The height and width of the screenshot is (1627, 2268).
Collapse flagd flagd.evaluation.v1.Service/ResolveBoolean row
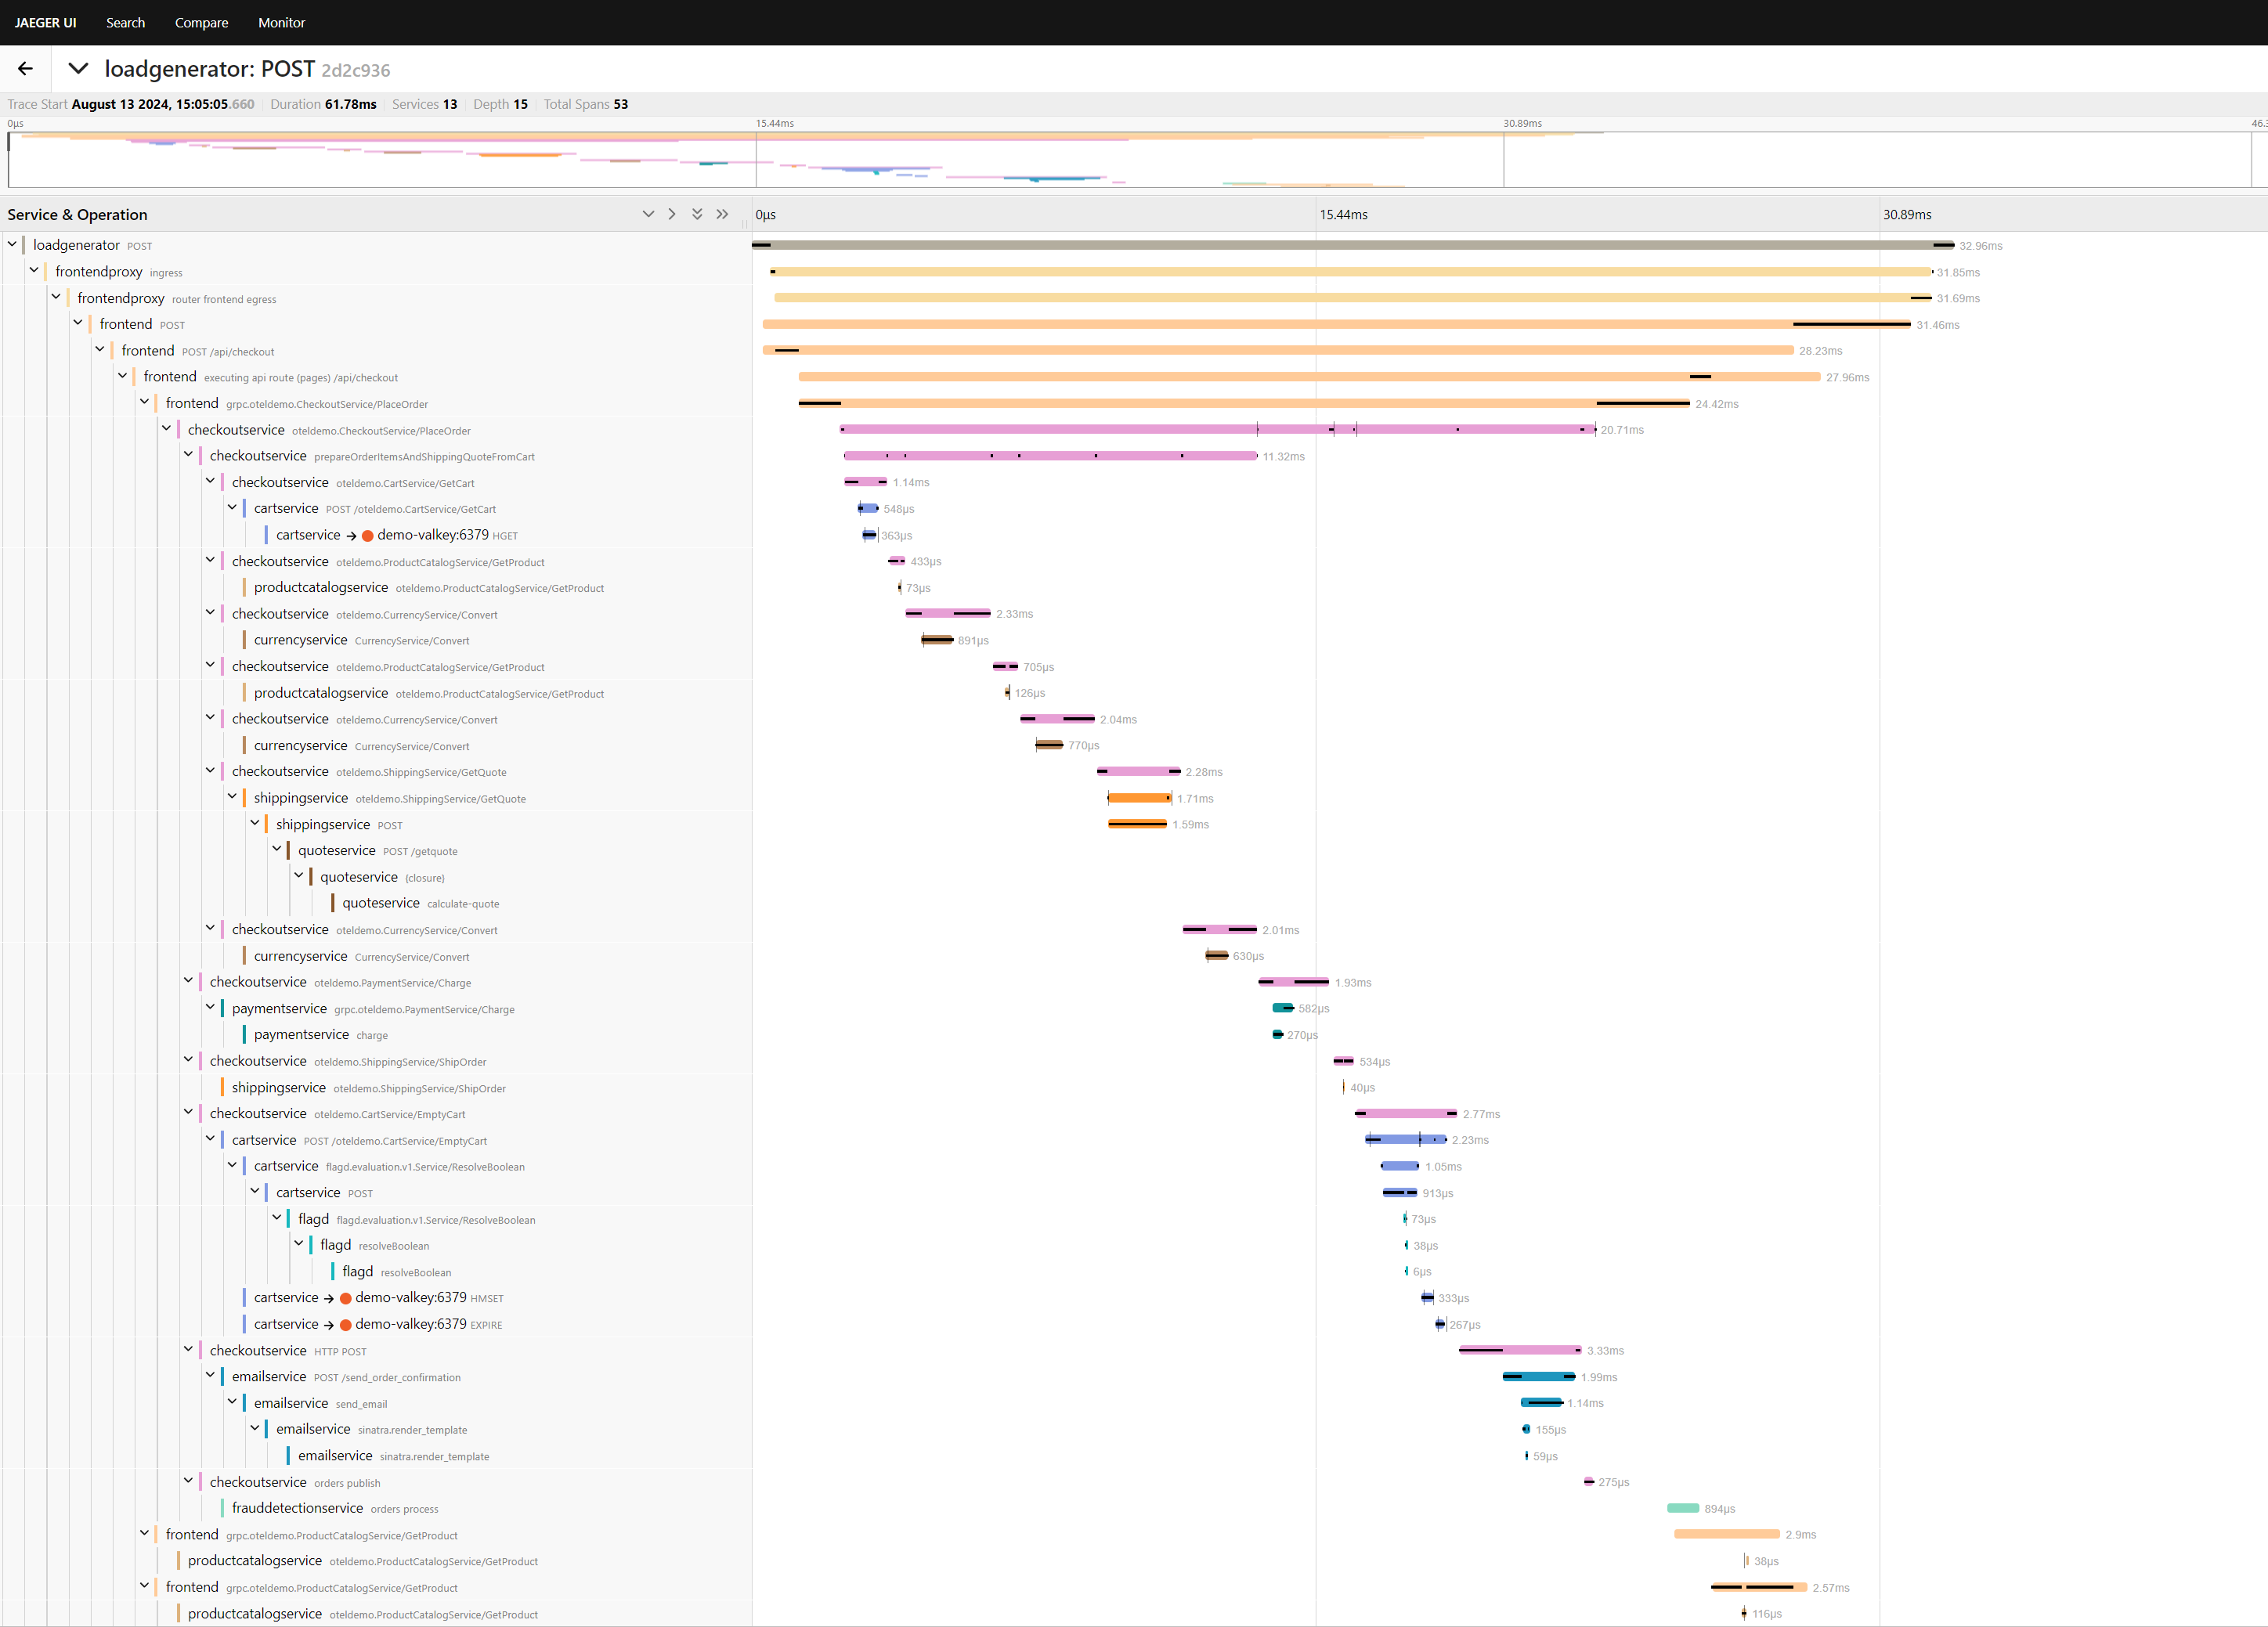[277, 1217]
